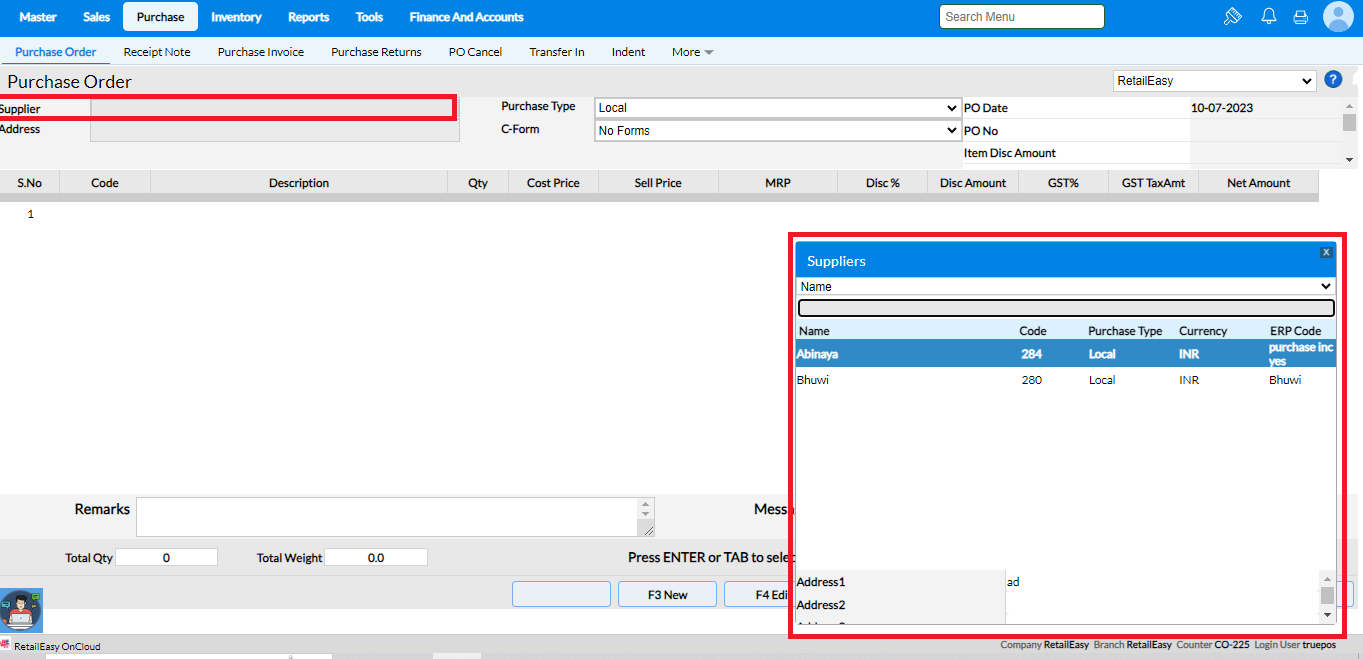Open the blue help question mark icon
Image resolution: width=1363 pixels, height=659 pixels.
1333,80
